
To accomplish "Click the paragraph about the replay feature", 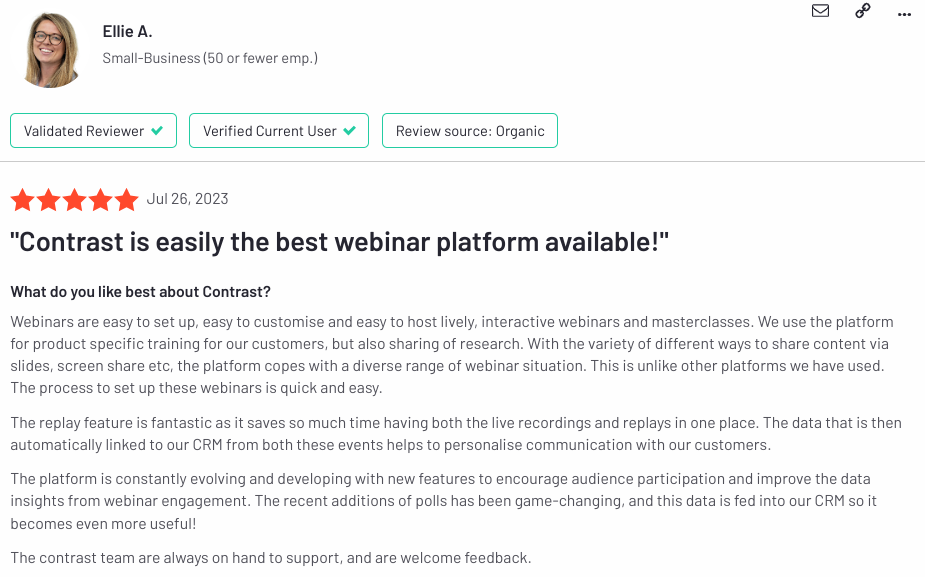I will tap(455, 434).
